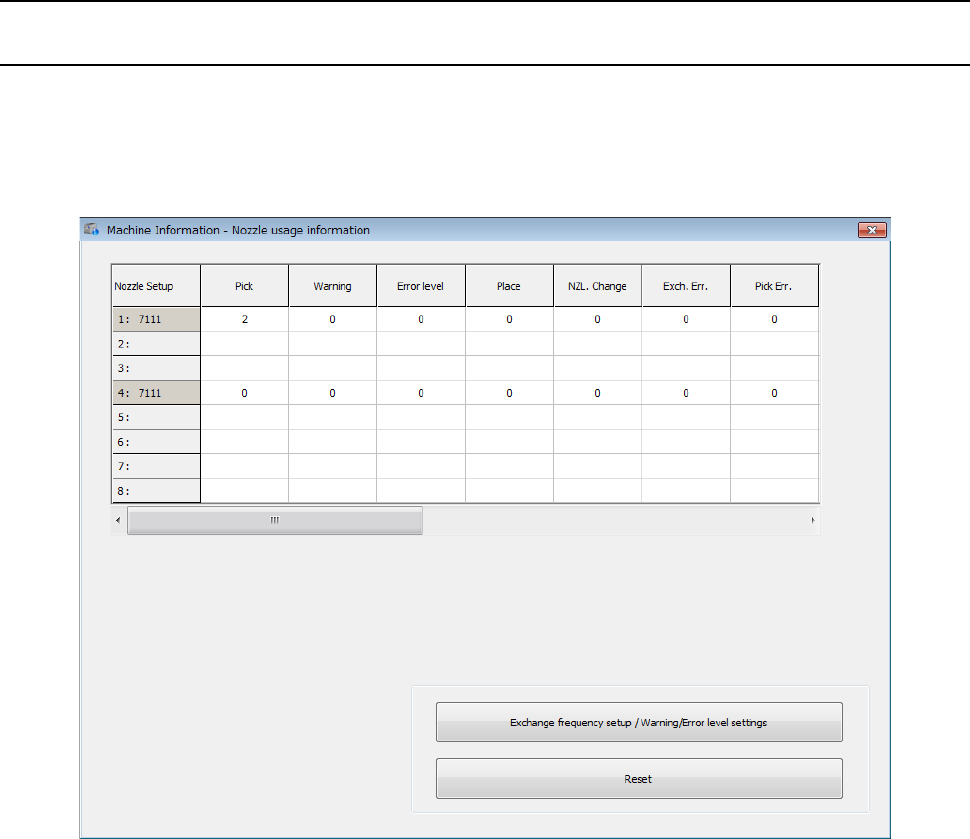Image resolution: width=970 pixels, height=839 pixels.
Task: Select nozzle row 8:
Action: pos(156,491)
